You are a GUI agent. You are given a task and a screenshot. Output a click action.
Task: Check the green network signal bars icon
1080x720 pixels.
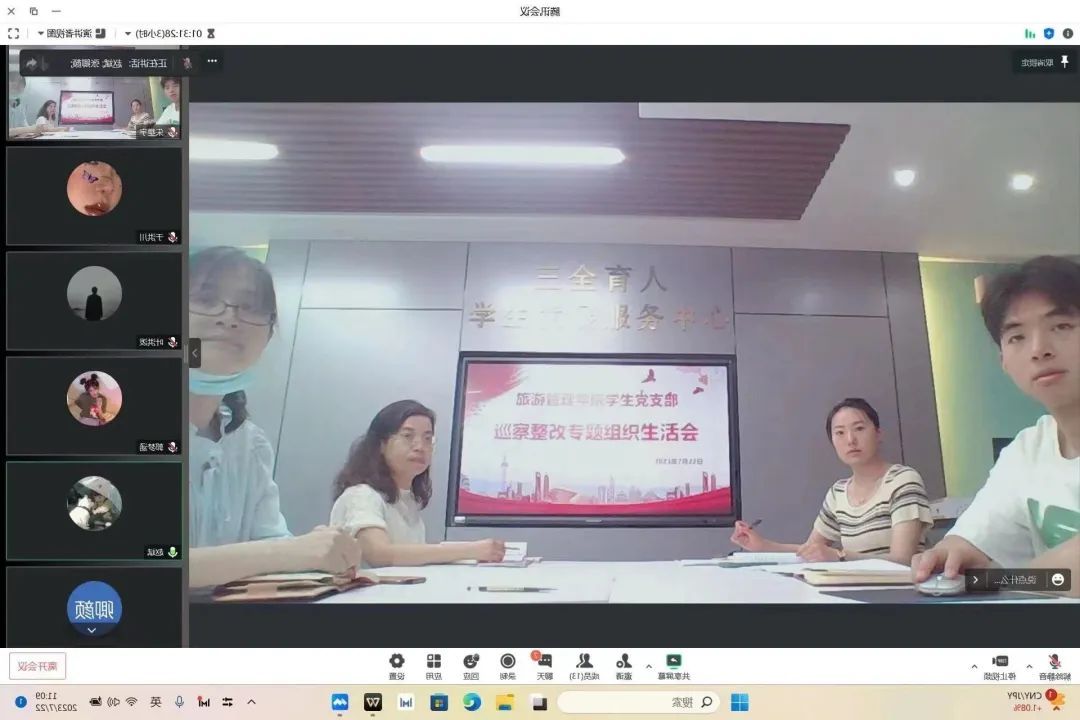coord(1030,33)
